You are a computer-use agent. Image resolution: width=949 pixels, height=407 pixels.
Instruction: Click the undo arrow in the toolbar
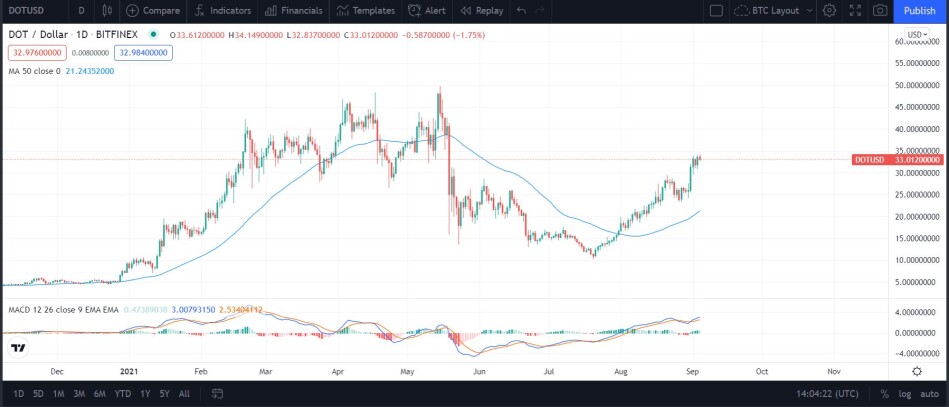tap(522, 10)
